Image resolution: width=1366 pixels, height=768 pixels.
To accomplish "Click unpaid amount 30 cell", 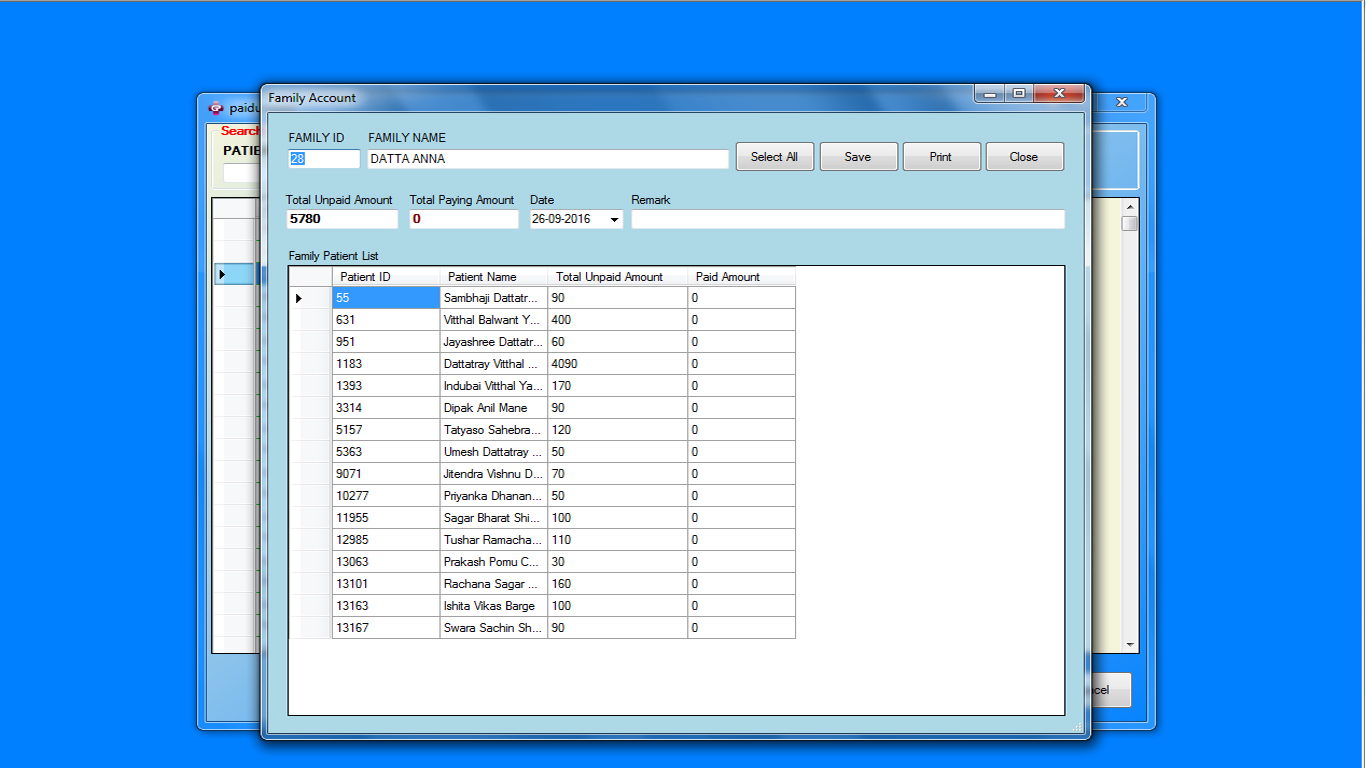I will (x=618, y=562).
